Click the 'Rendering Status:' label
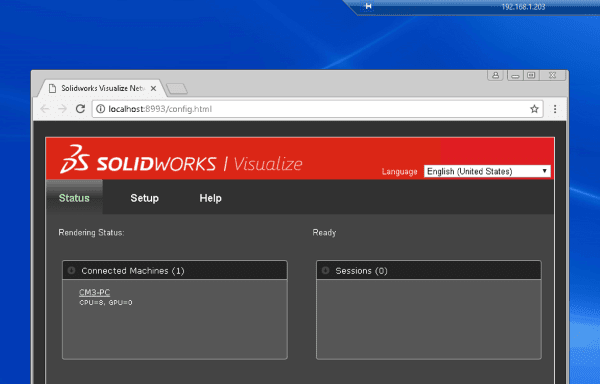The image size is (600, 384). 91,233
